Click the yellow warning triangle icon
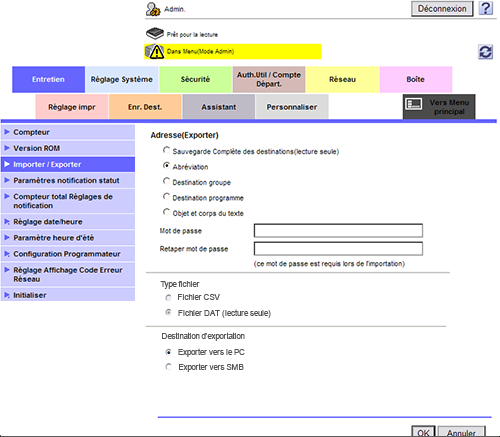500x437 pixels. click(157, 52)
